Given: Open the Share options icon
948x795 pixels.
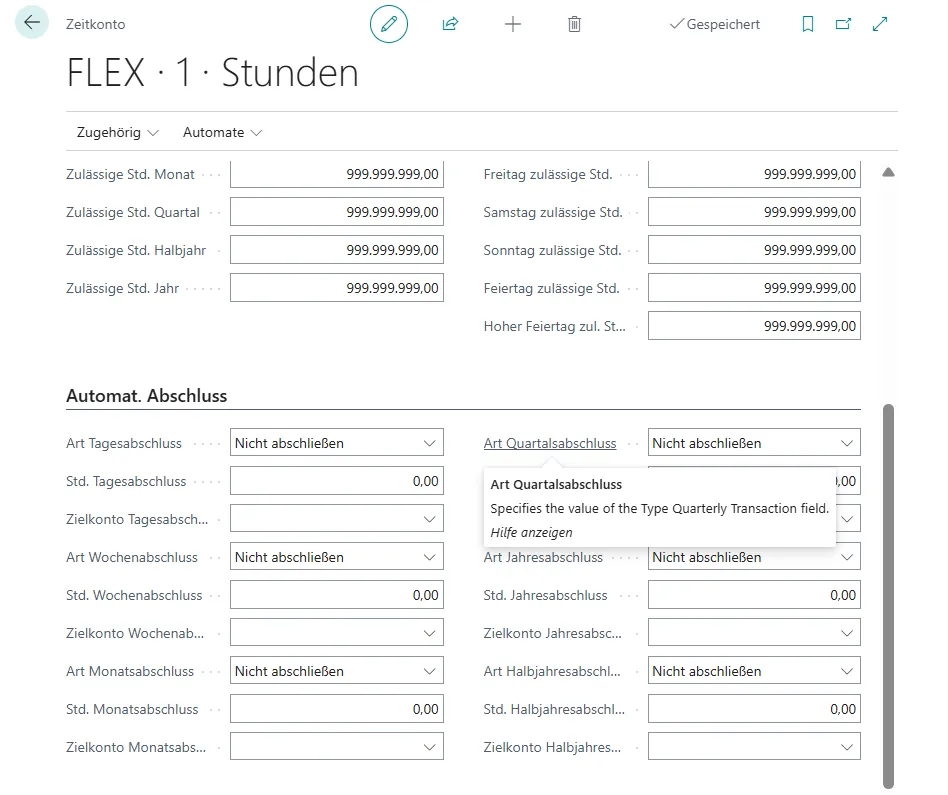Looking at the screenshot, I should [x=450, y=24].
